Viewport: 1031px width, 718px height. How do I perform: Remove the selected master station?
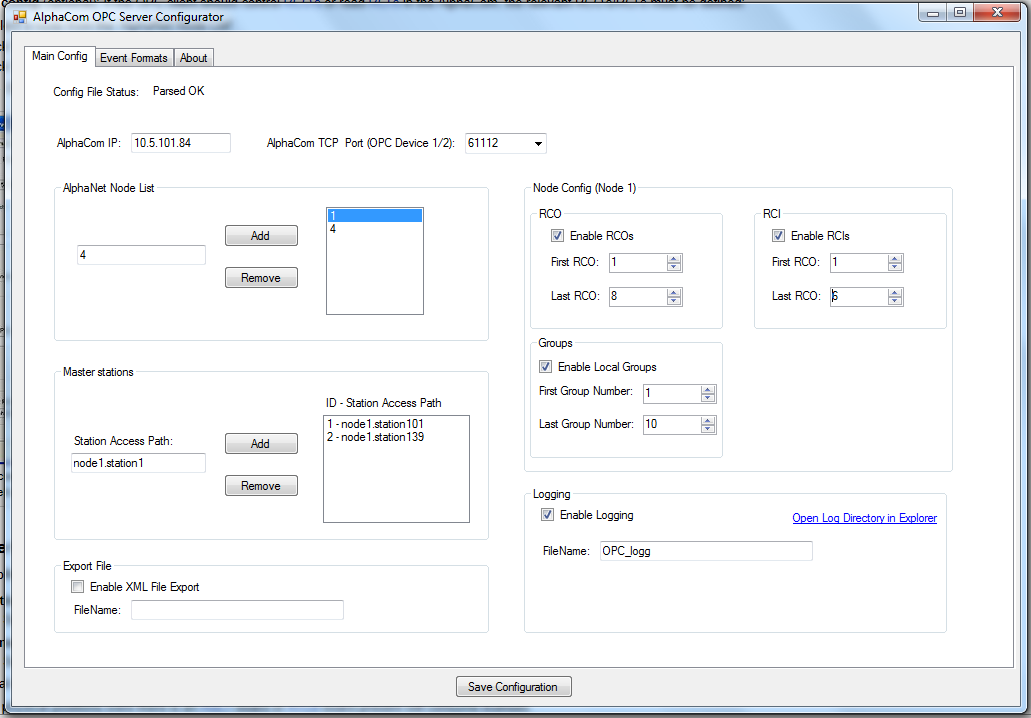(x=261, y=486)
